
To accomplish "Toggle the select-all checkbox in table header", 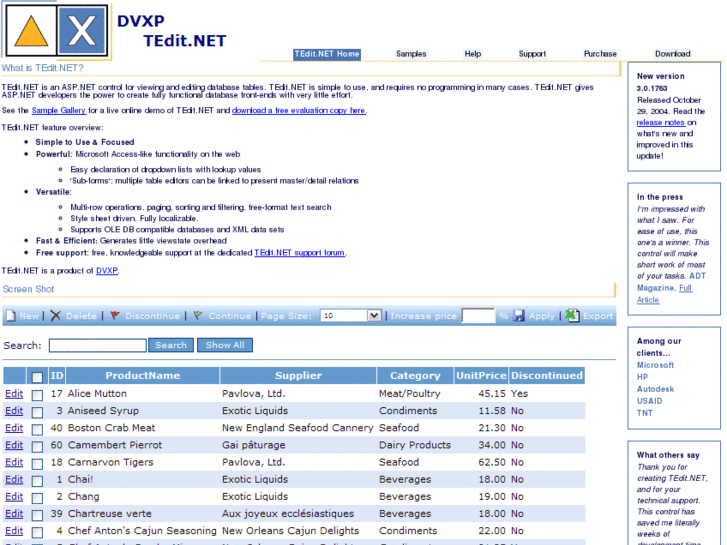I will tap(37, 377).
